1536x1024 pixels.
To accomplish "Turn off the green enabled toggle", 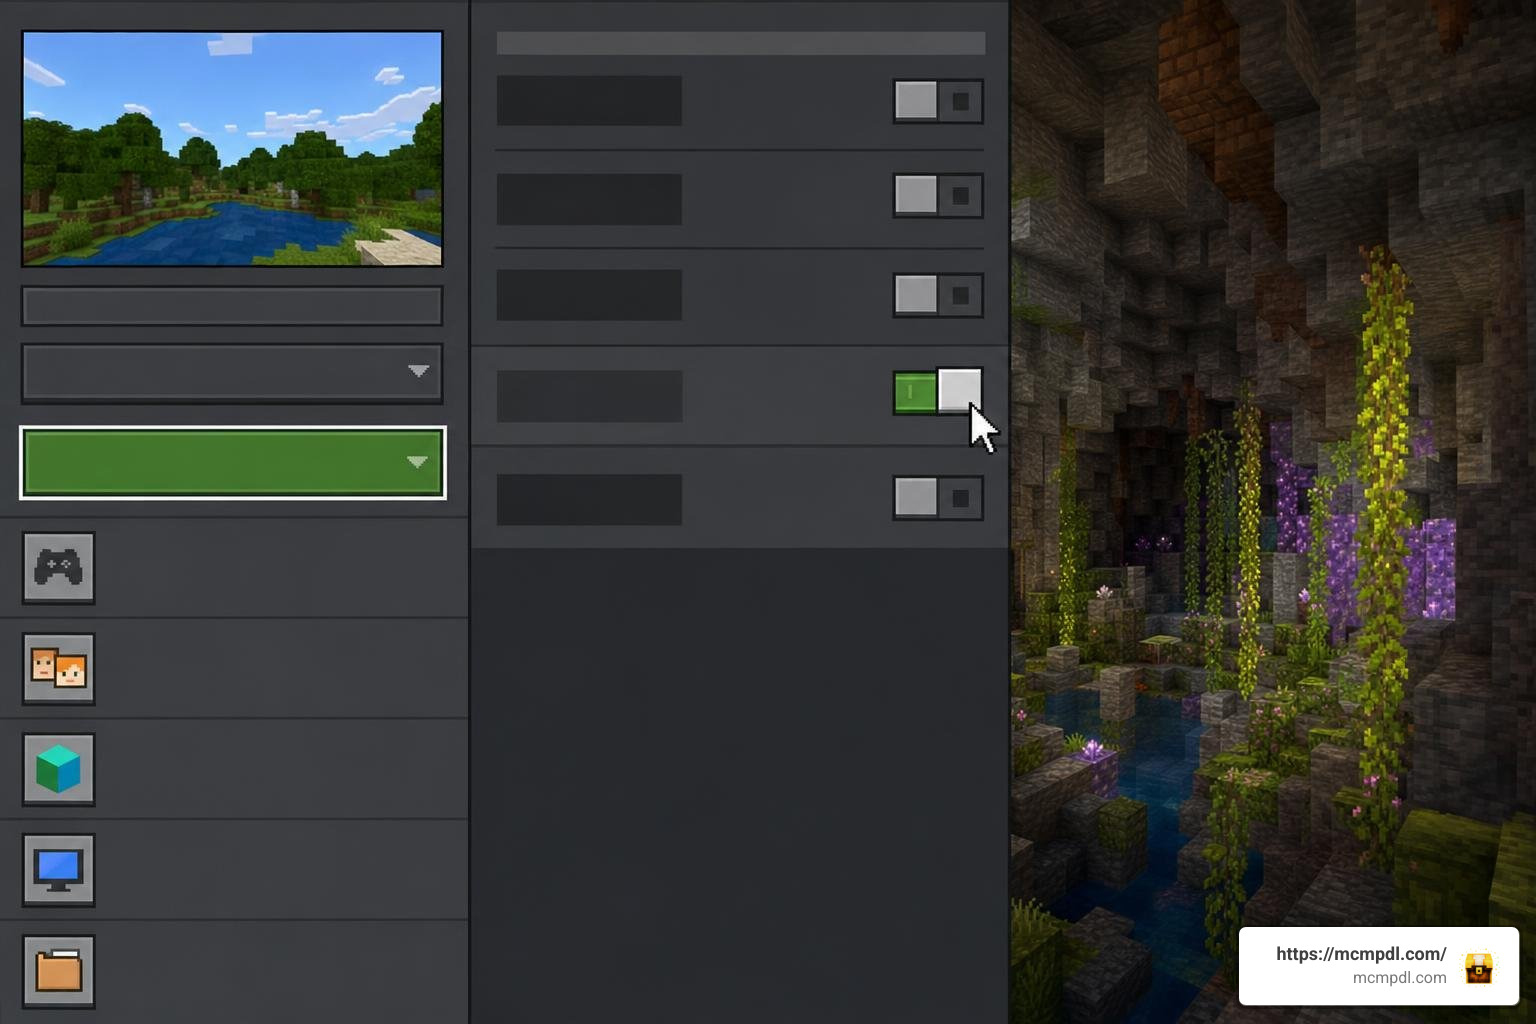I will [x=938, y=391].
